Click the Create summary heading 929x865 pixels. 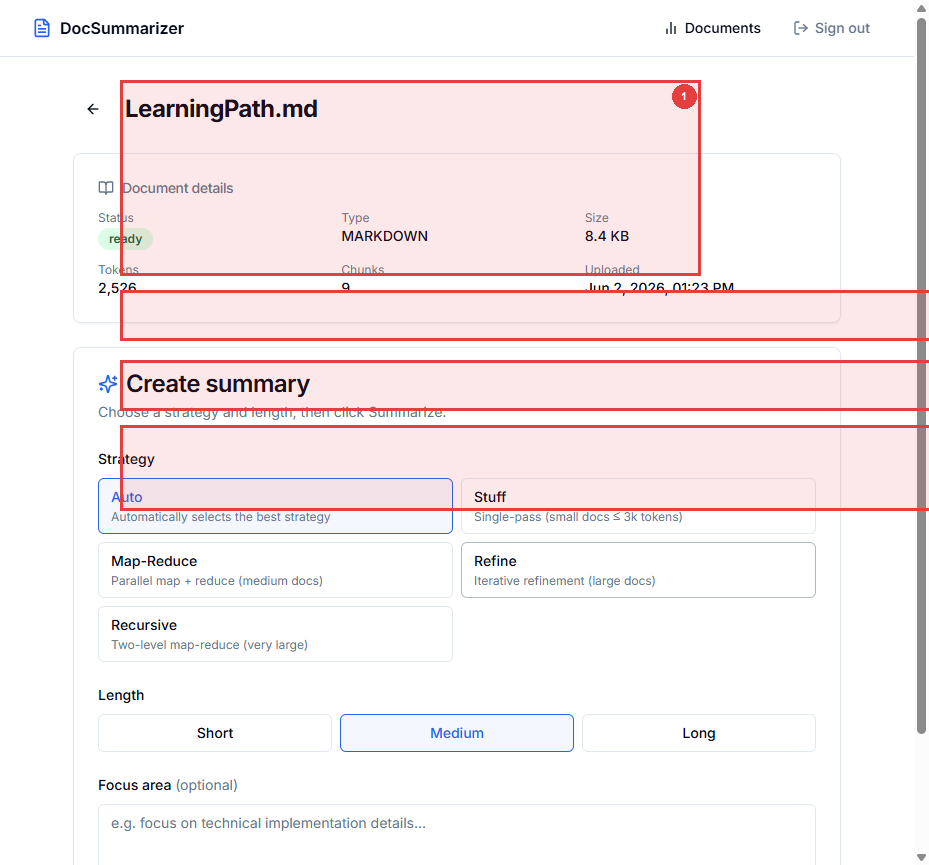tap(217, 384)
